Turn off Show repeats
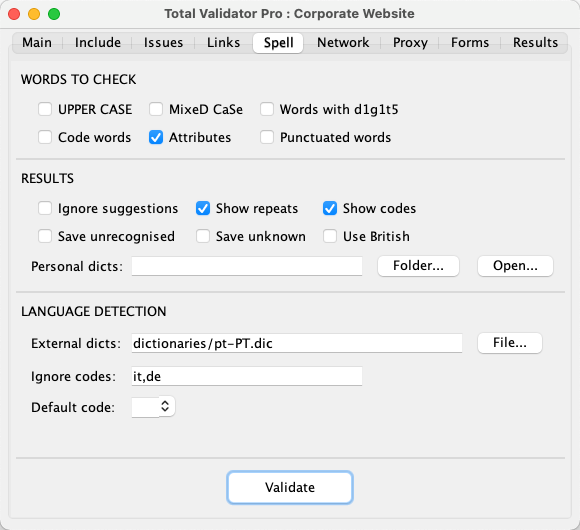 coord(203,208)
